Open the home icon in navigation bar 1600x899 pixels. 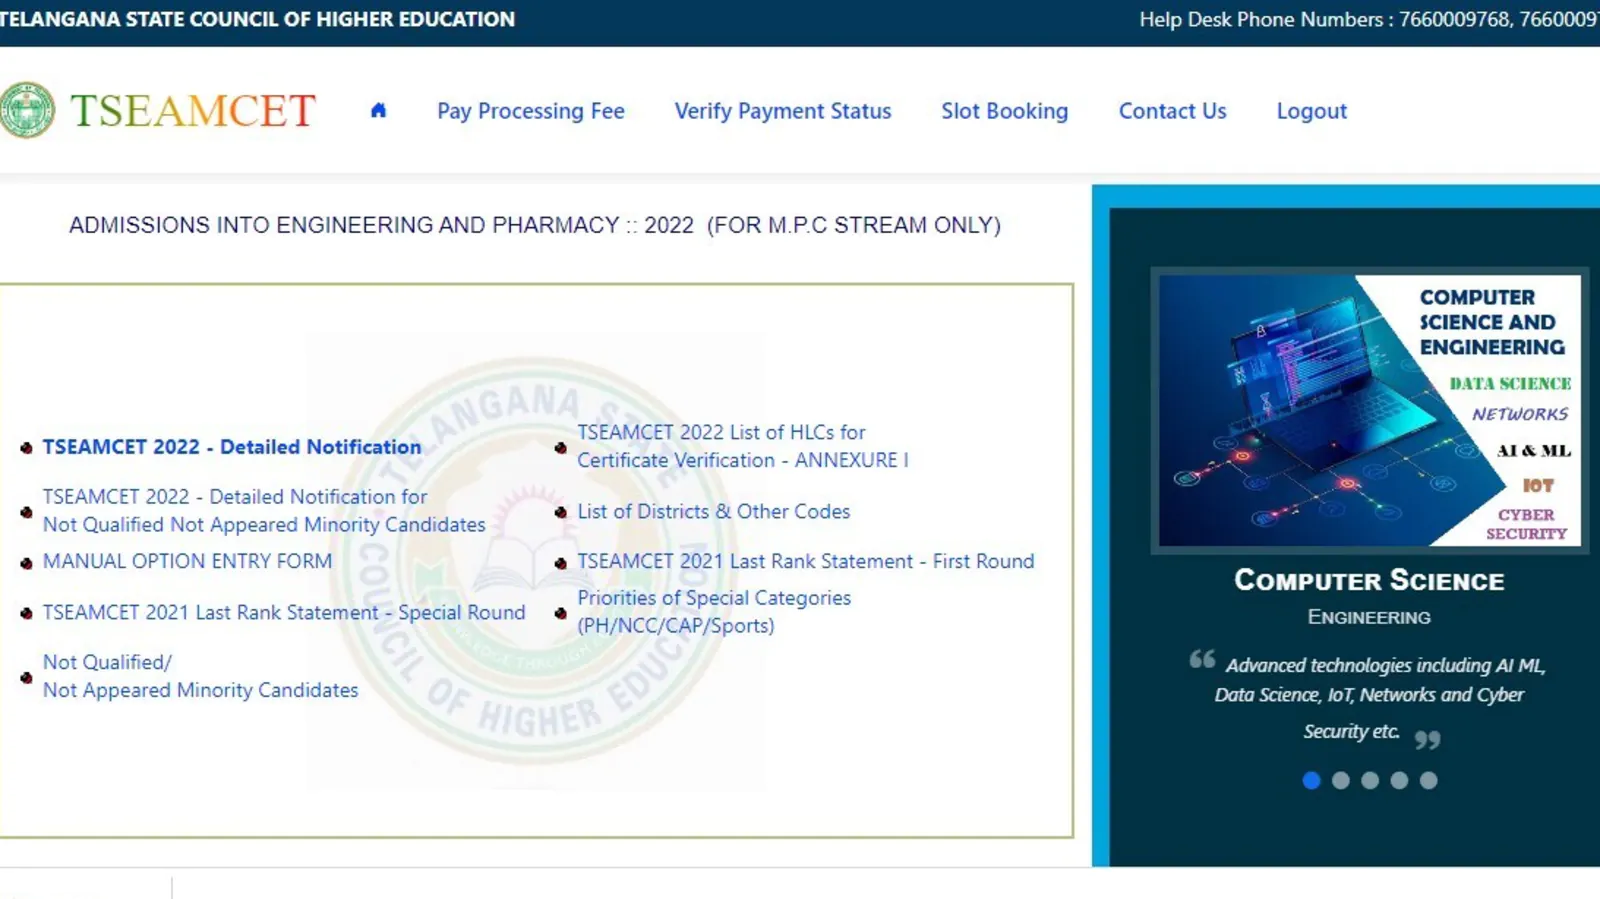pos(378,111)
